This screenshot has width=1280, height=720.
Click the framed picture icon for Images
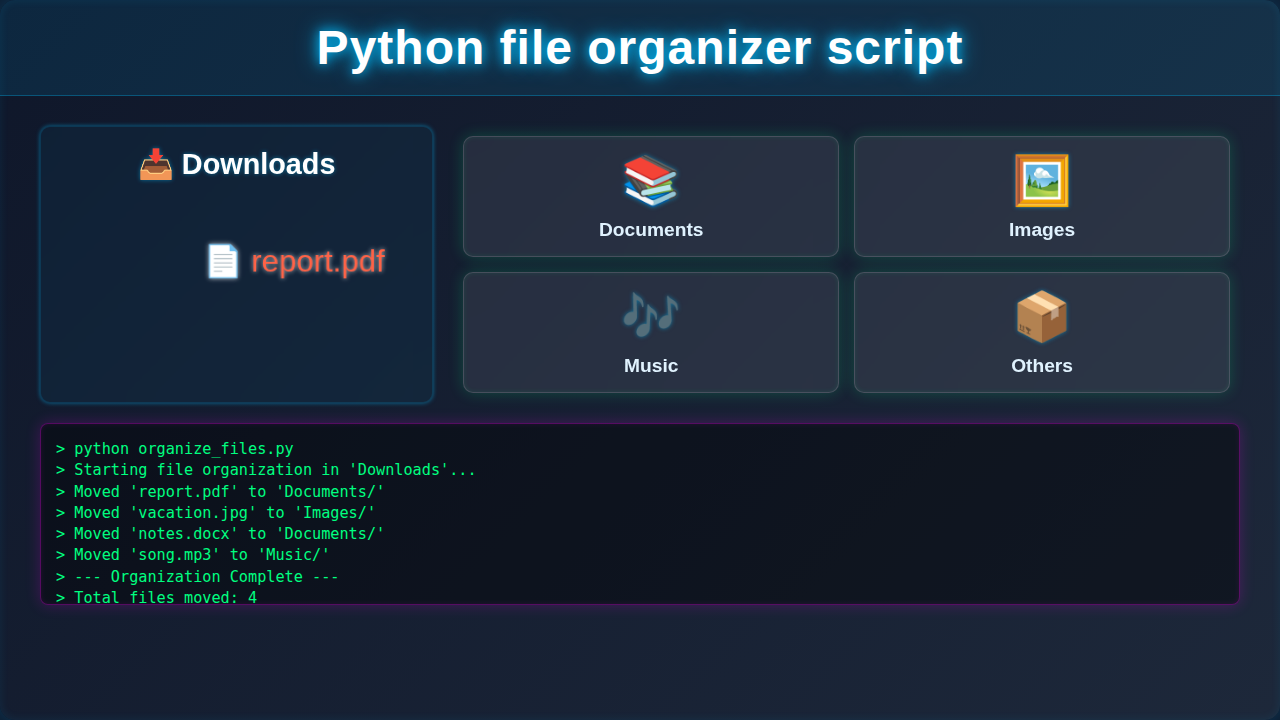pos(1041,180)
